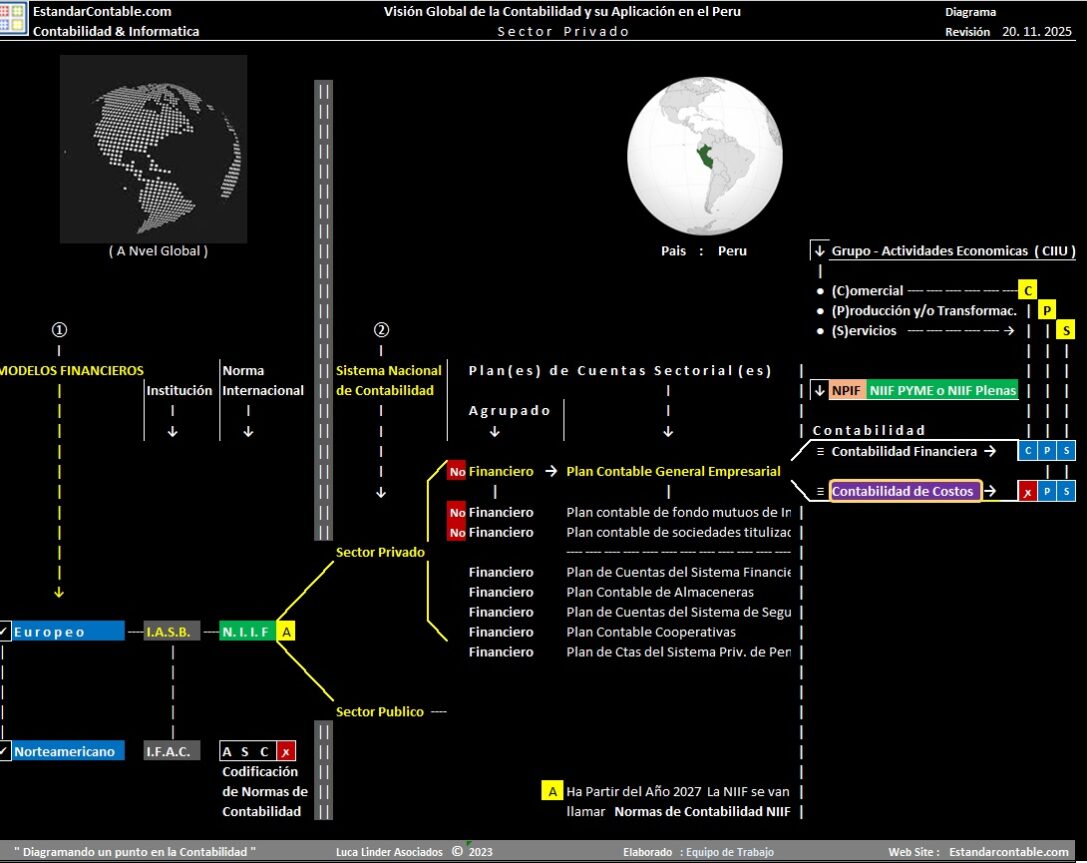Click the yellow S box for Servicios
This screenshot has height=863, width=1087.
coord(1066,331)
